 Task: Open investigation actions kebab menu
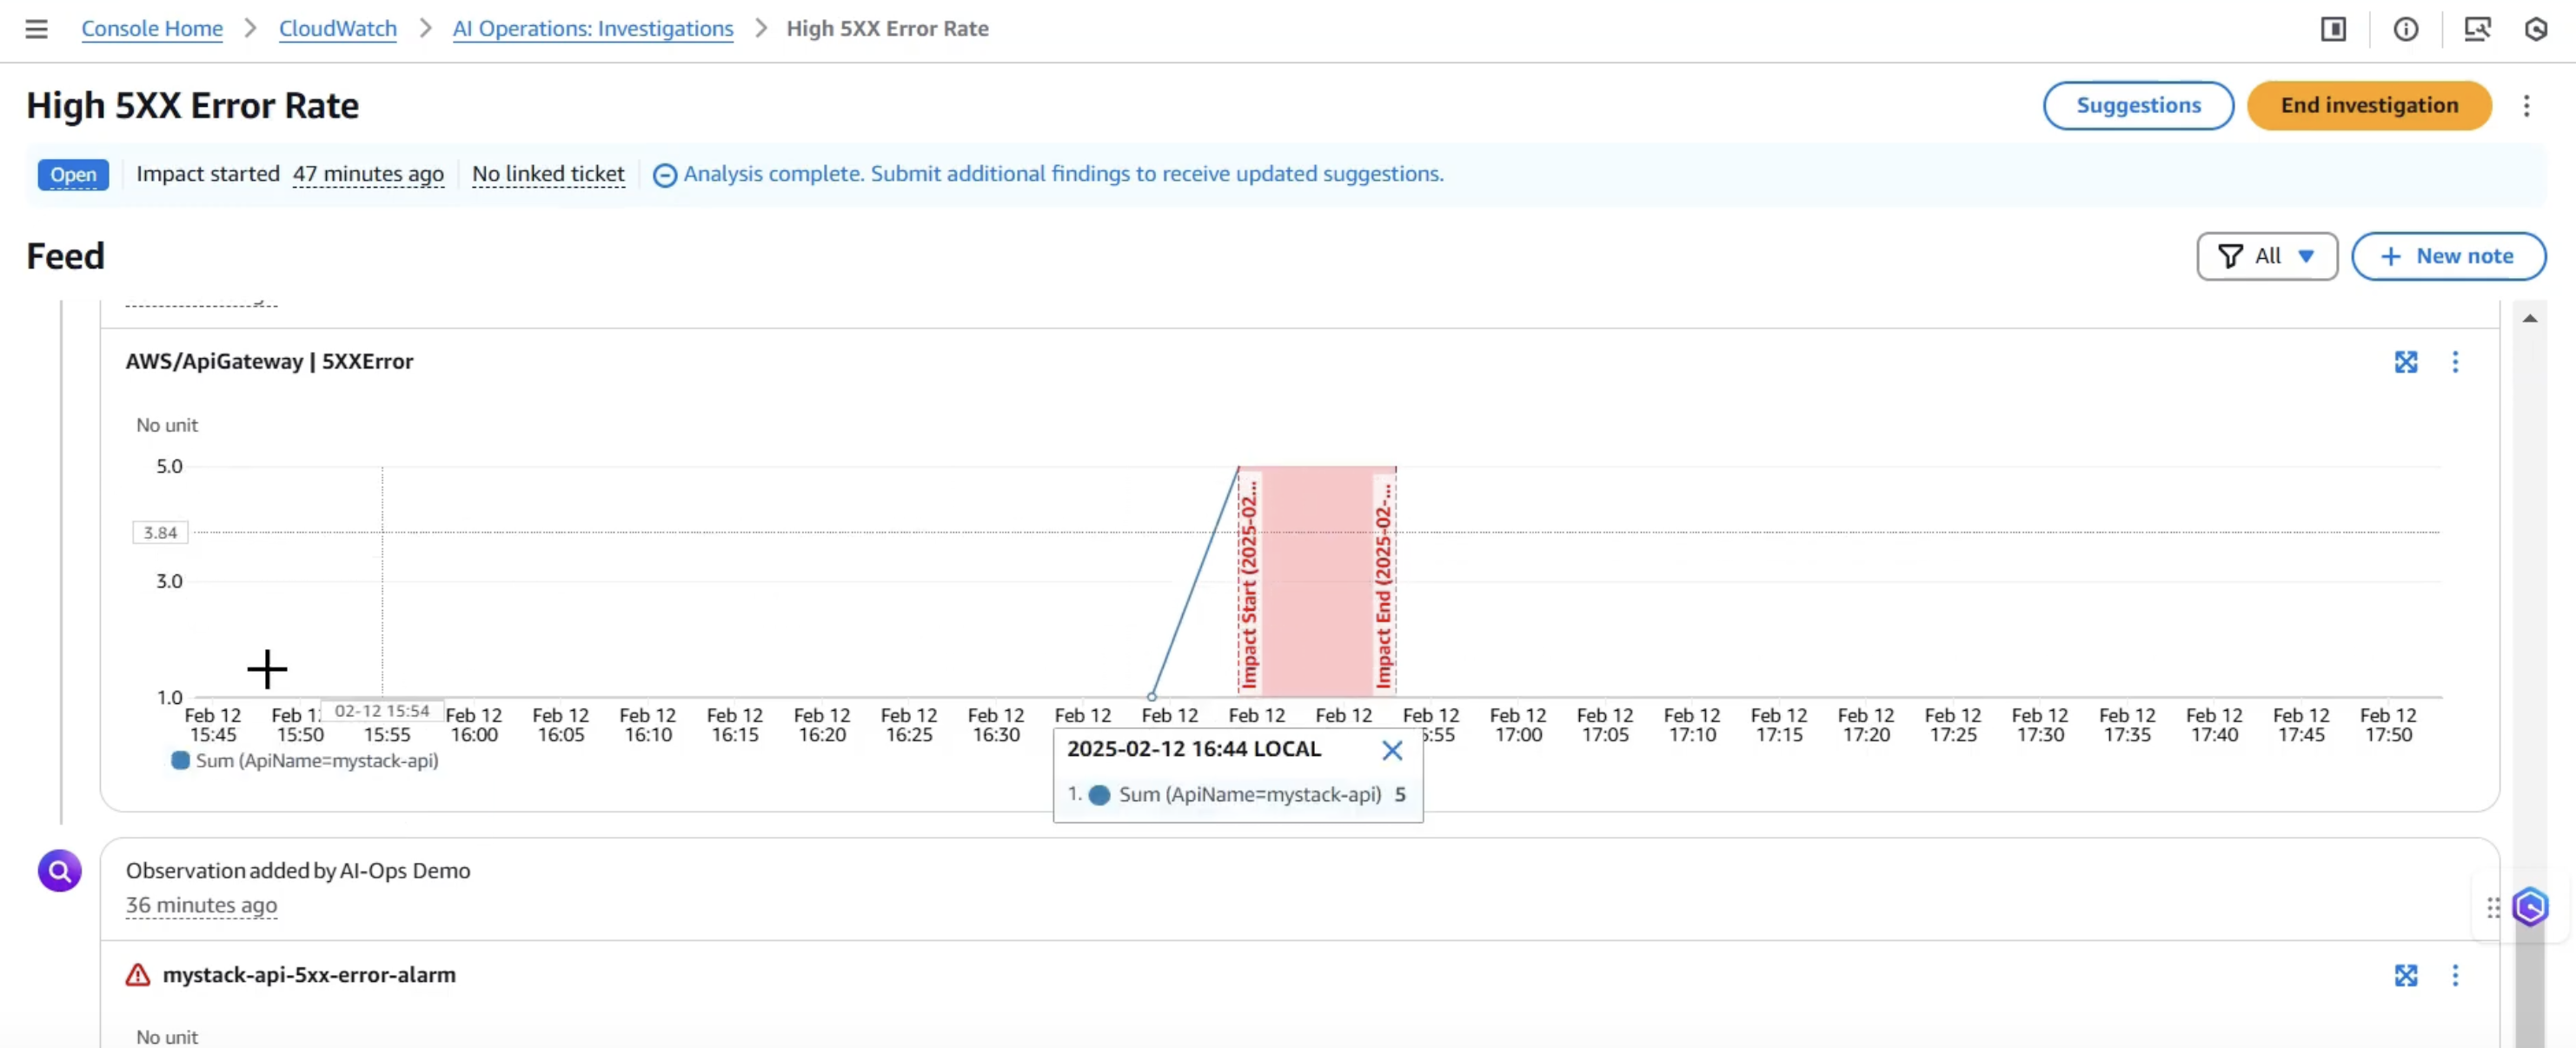pos(2526,106)
